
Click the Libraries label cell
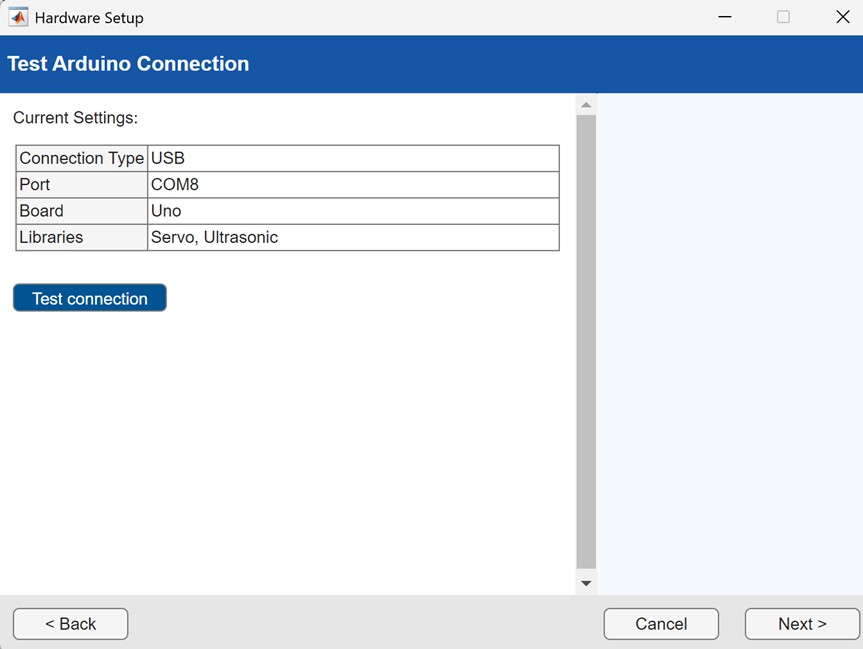tap(82, 237)
